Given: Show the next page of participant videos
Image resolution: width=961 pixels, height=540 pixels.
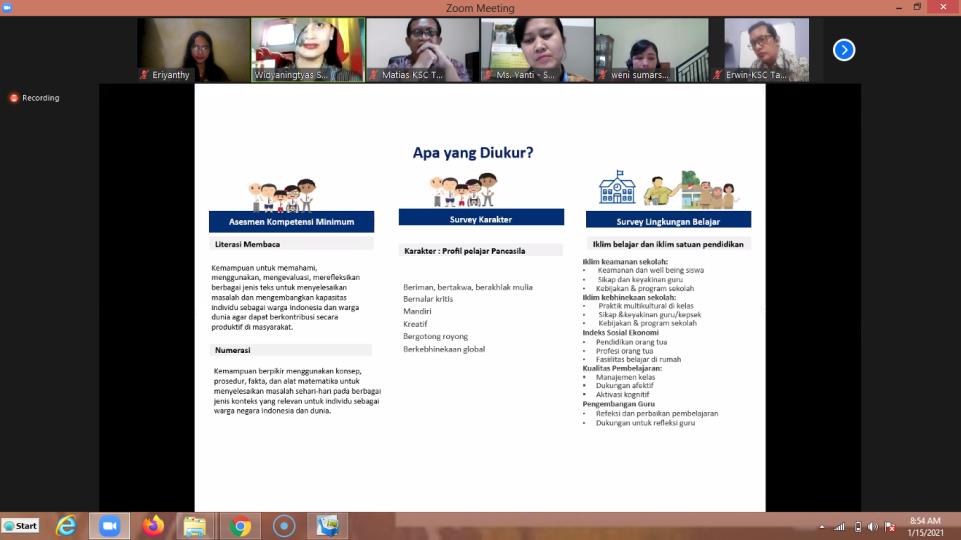Looking at the screenshot, I should pos(844,50).
